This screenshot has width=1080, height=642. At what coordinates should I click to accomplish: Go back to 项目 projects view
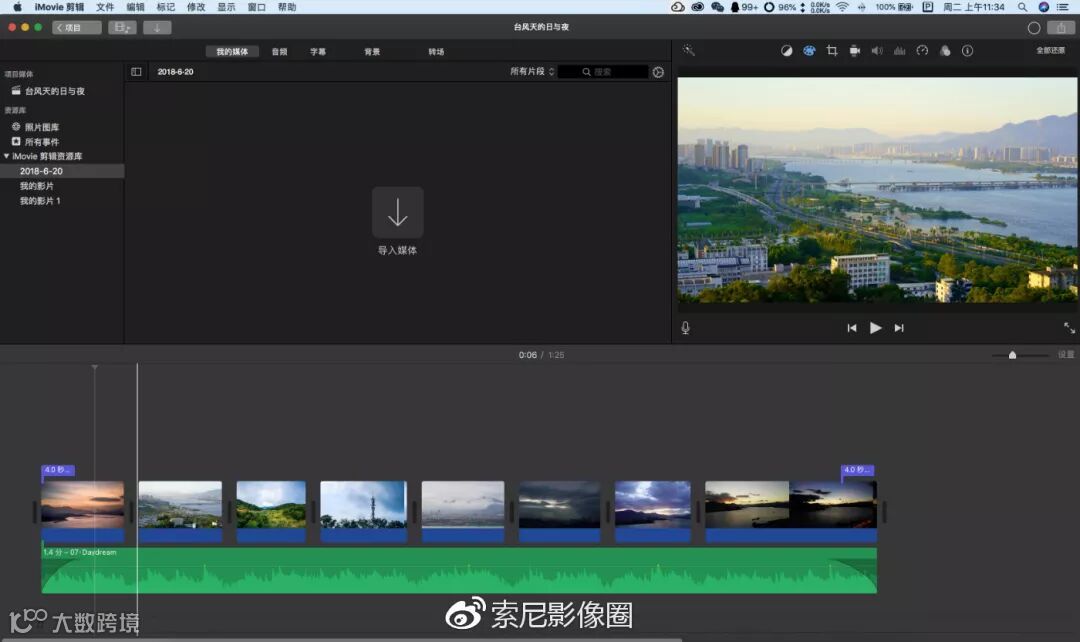pos(76,28)
